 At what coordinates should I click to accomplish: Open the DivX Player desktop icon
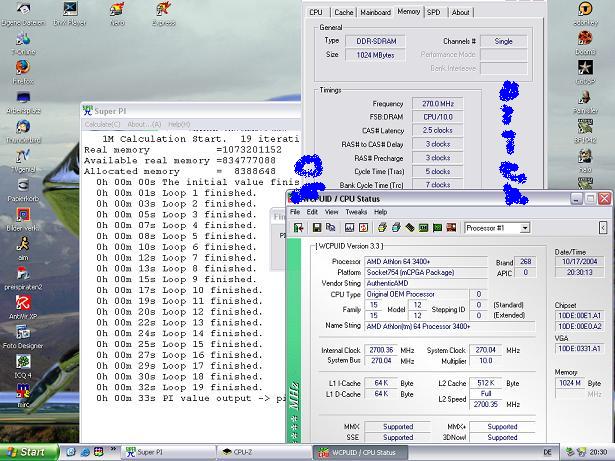click(70, 14)
